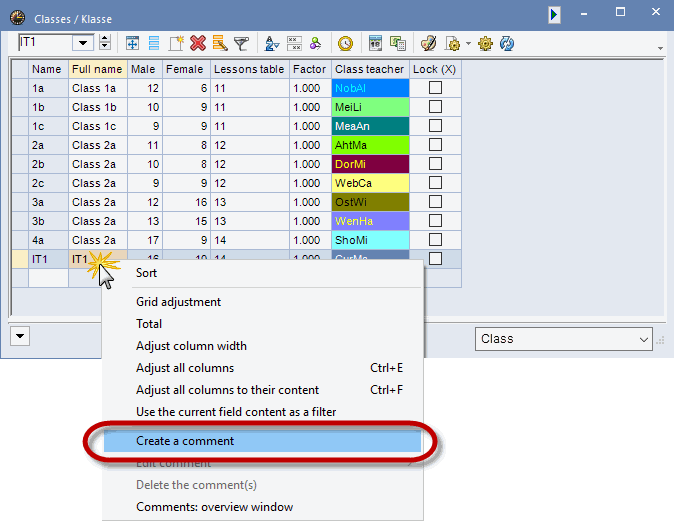Viewport: 674px width, 521px height.
Task: Click the maroon DorMi class teacher cell
Action: click(x=370, y=164)
